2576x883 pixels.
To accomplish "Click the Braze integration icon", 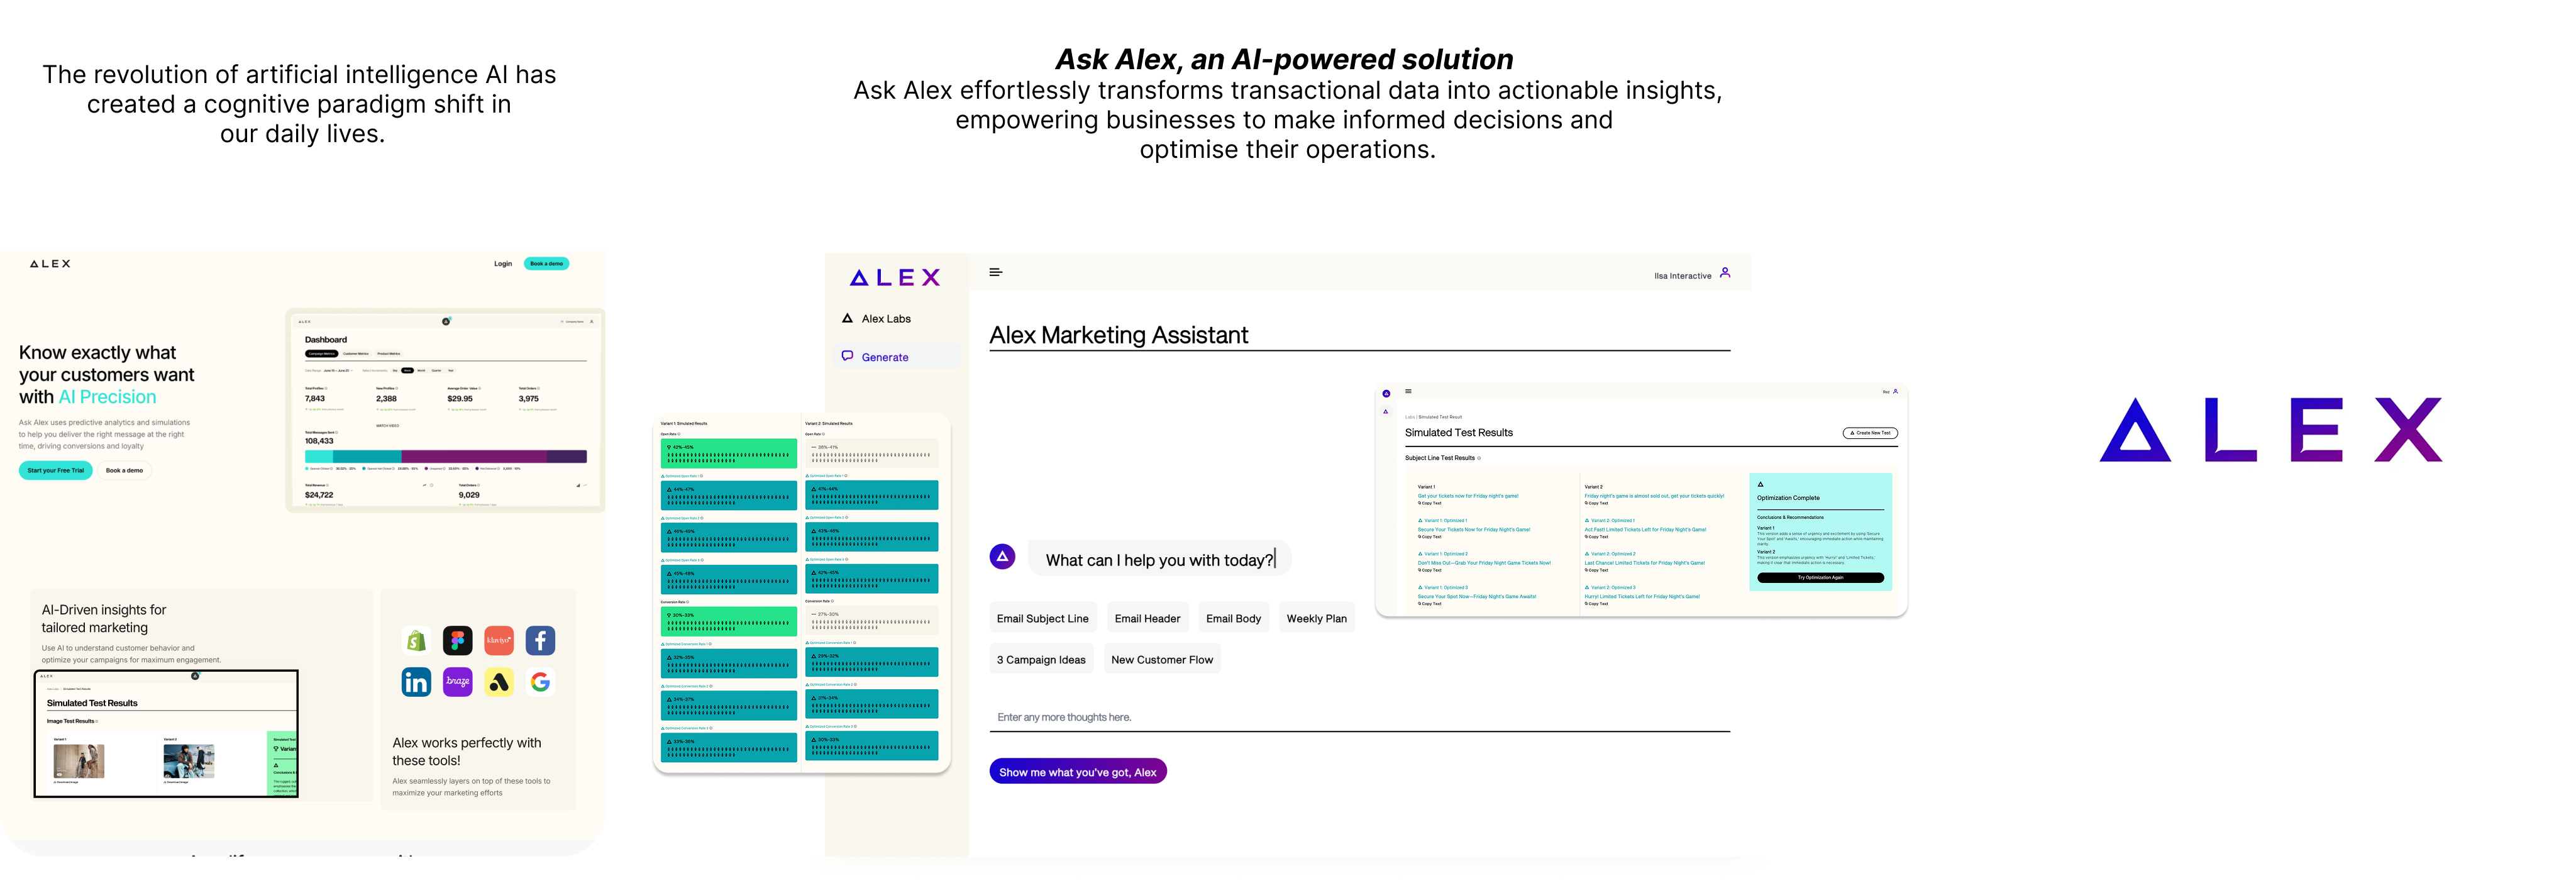I will point(458,682).
